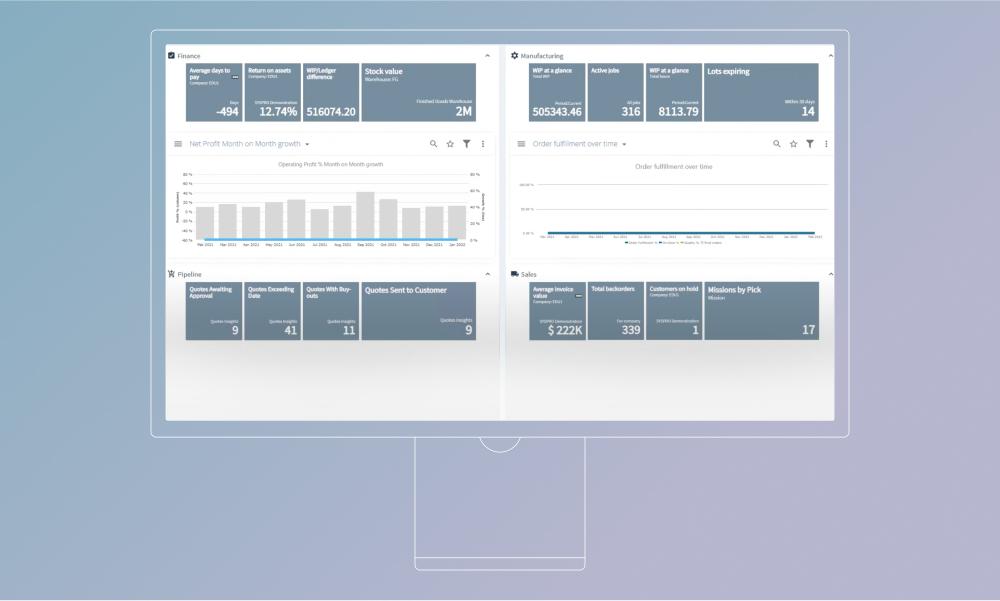Screen dimensions: 1000x601
Task: Open search on the Net Profit chart
Action: click(x=434, y=144)
